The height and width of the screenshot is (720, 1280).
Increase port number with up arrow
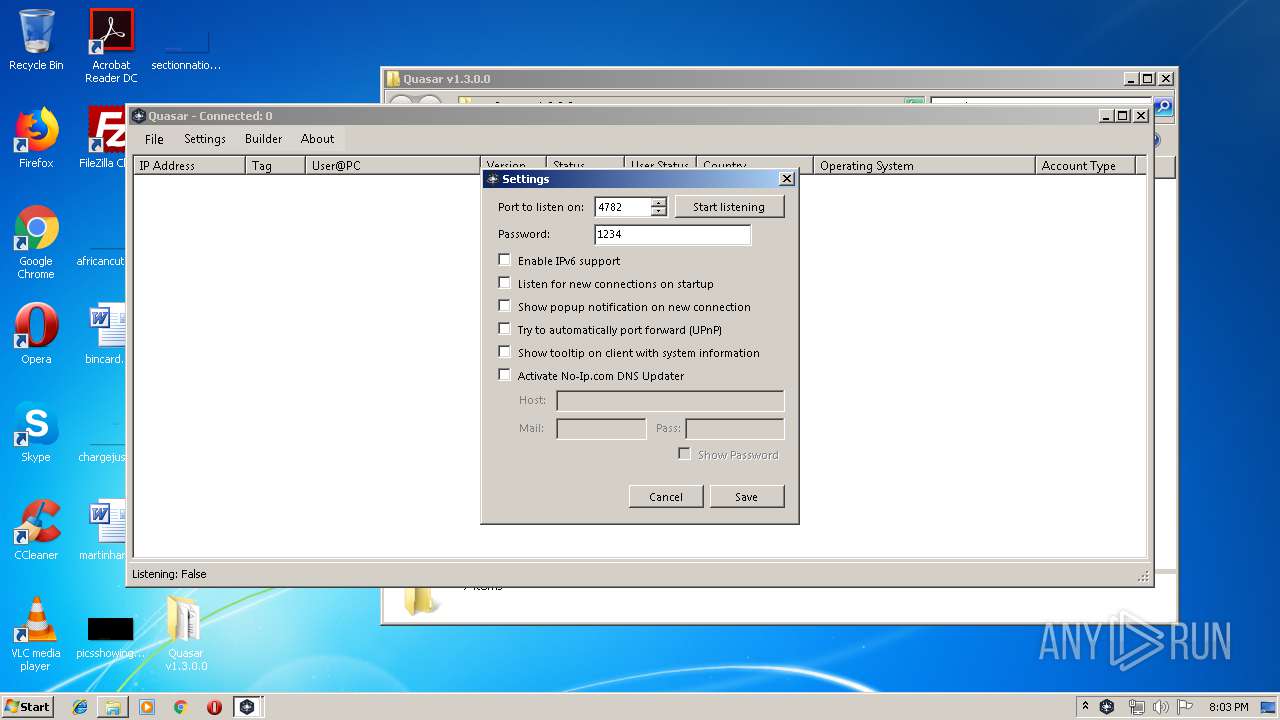click(x=658, y=203)
